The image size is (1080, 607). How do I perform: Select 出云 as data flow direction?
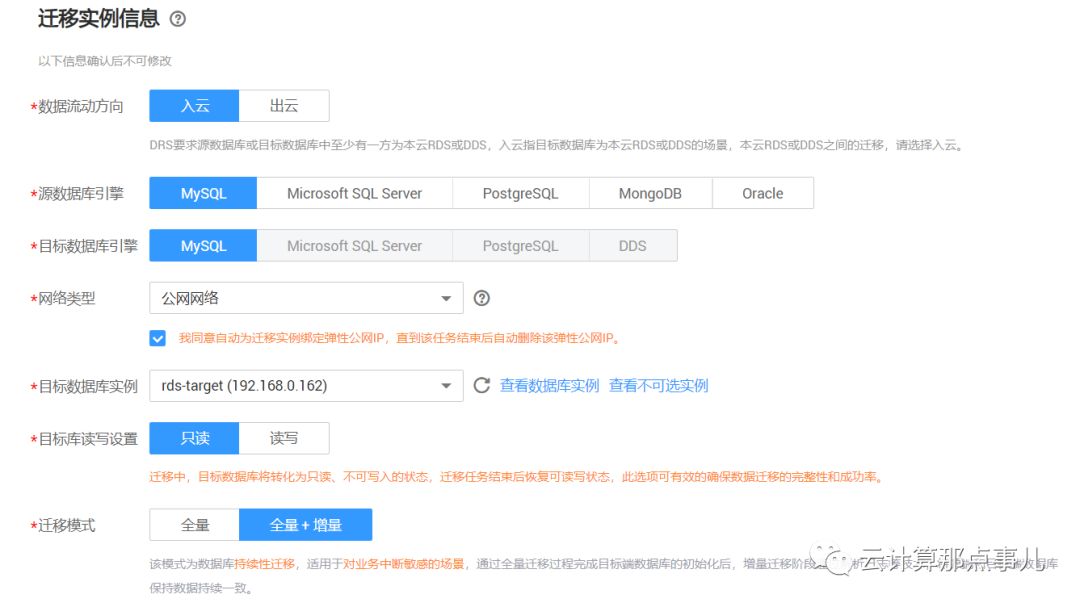[283, 105]
